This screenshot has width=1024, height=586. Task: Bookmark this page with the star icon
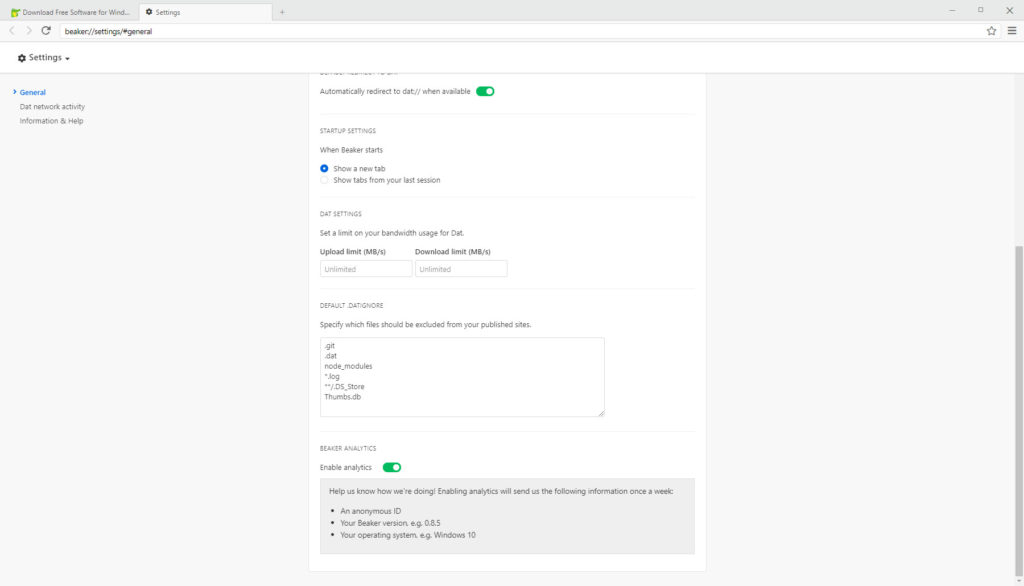[991, 31]
